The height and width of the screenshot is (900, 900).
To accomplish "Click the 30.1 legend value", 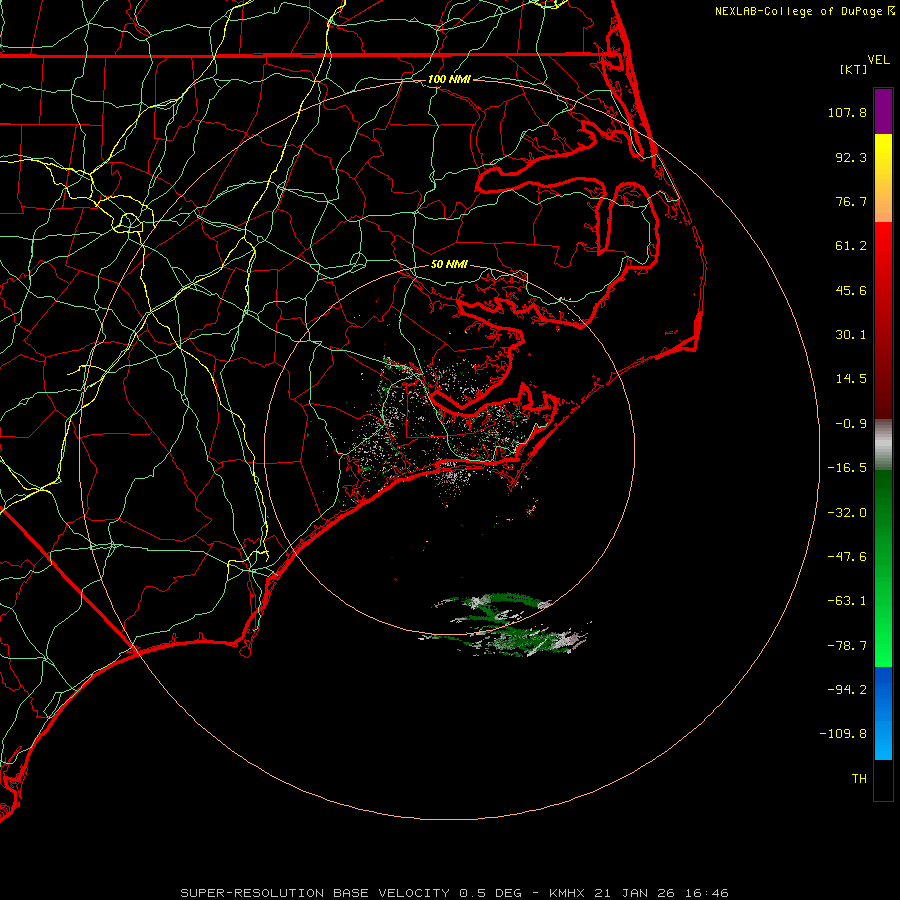I will (x=851, y=335).
